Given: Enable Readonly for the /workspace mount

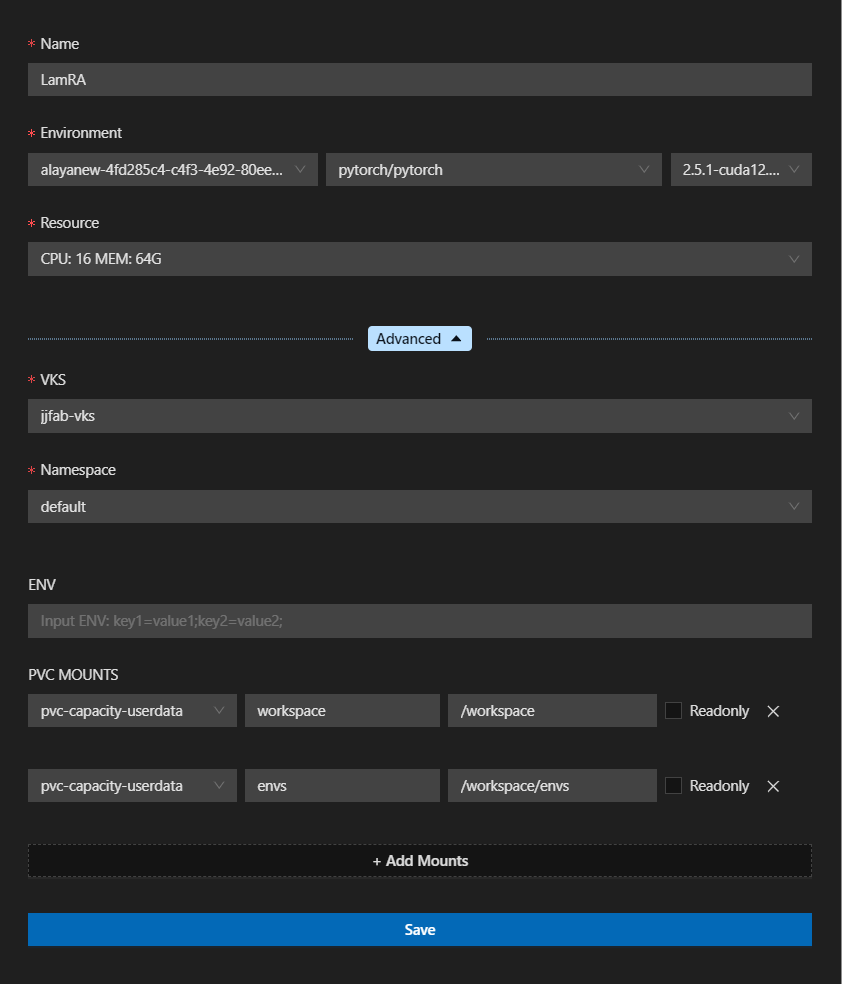Looking at the screenshot, I should click(x=674, y=711).
